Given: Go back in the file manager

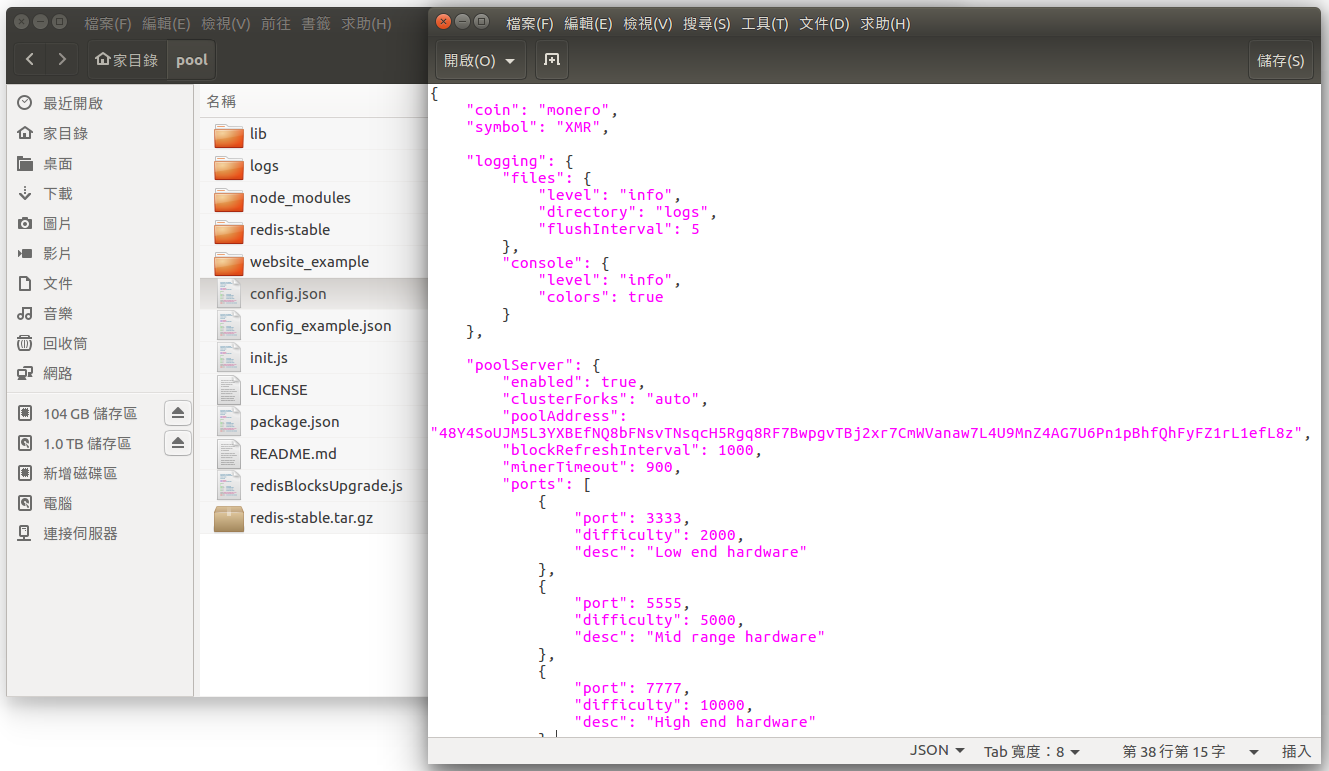Looking at the screenshot, I should tap(30, 60).
